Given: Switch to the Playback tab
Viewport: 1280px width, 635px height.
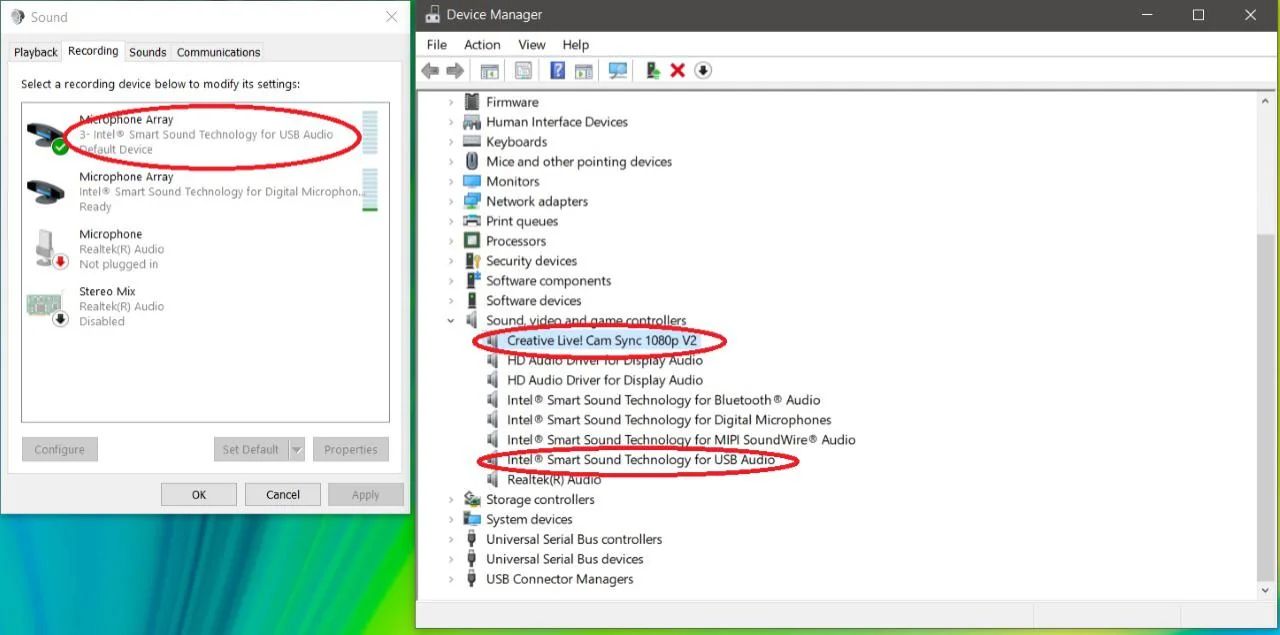Looking at the screenshot, I should pos(34,51).
